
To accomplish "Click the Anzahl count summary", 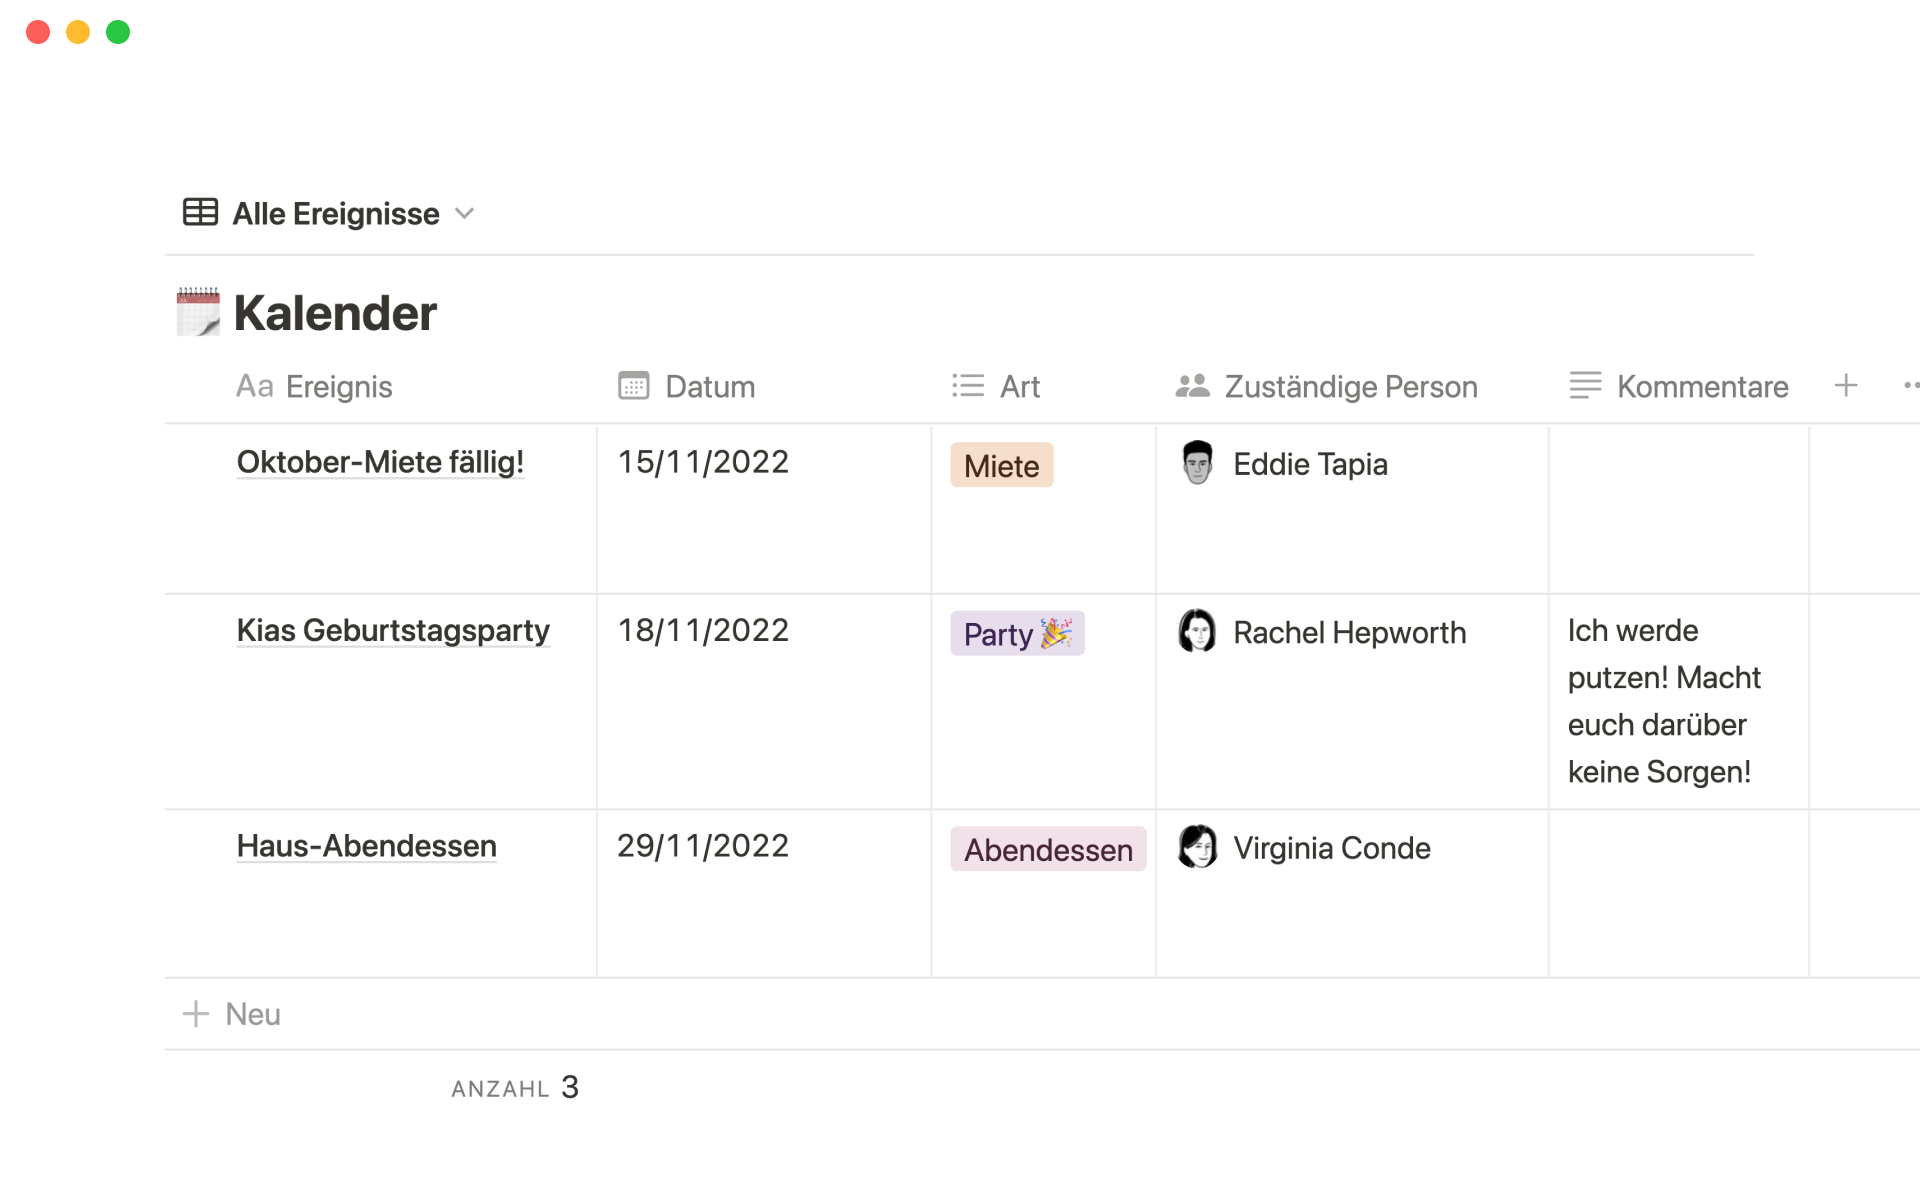I will click(x=515, y=1088).
